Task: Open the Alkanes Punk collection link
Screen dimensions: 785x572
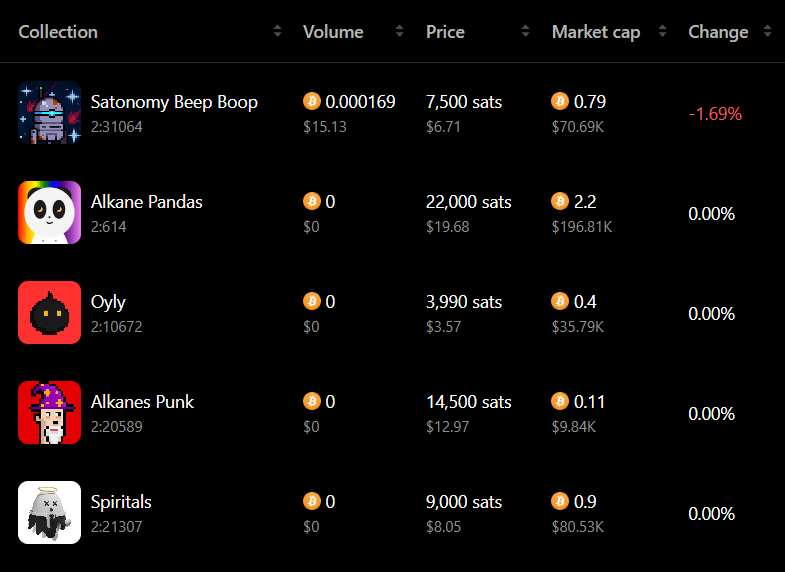Action: click(x=142, y=402)
